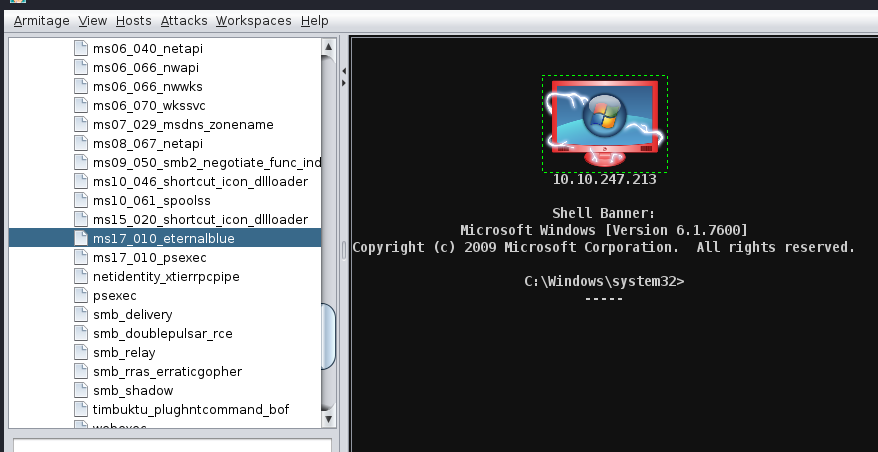Image resolution: width=878 pixels, height=452 pixels.
Task: Click the 10.10.247.213 host label
Action: (604, 181)
